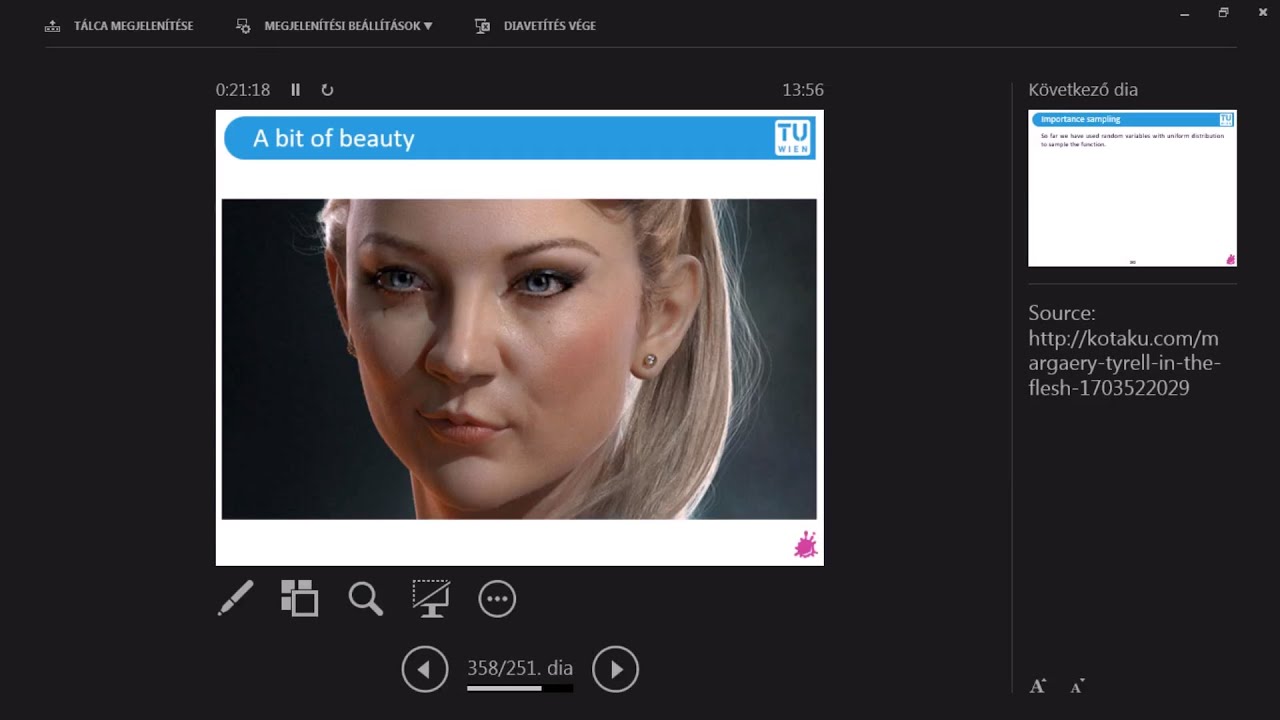
Task: Click the next slide preview thumbnail
Action: (x=1132, y=188)
